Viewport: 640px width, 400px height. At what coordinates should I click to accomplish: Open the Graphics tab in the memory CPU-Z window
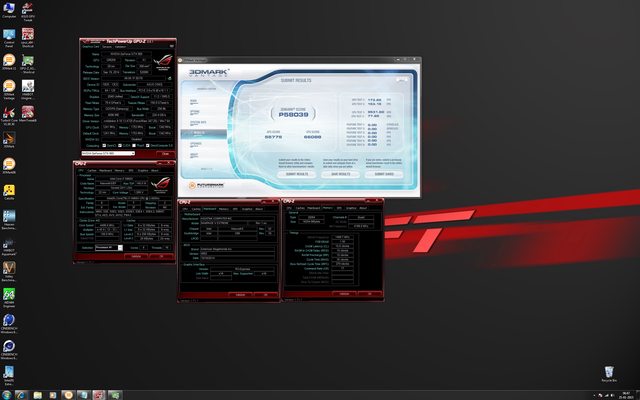click(351, 208)
